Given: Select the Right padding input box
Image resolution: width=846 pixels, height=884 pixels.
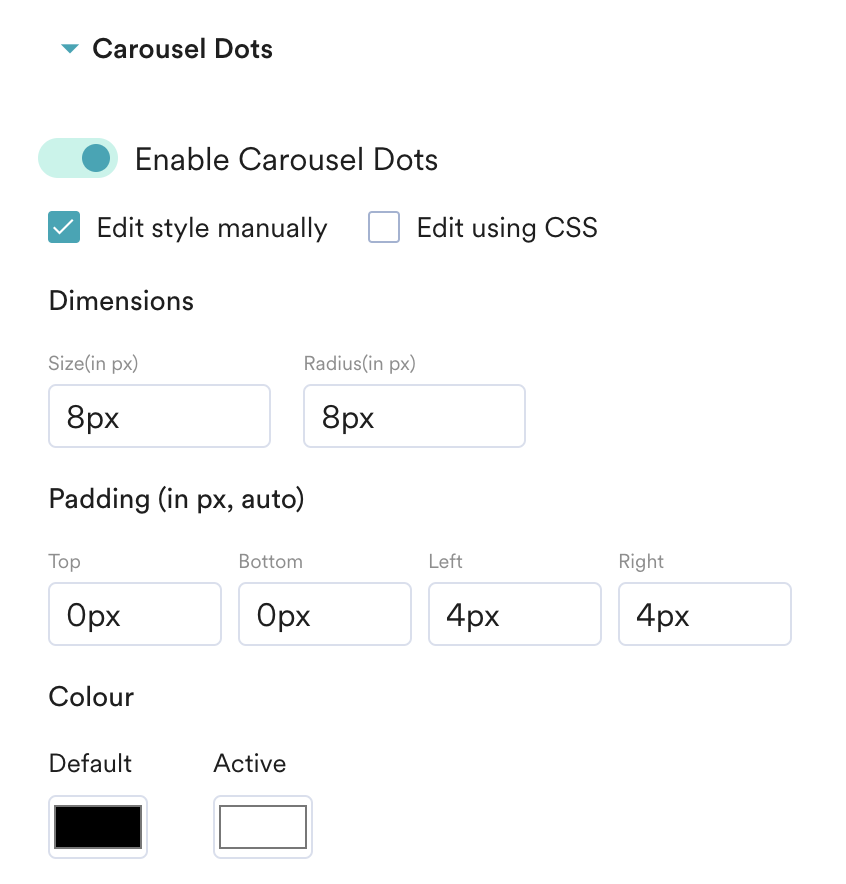Looking at the screenshot, I should pos(705,615).
